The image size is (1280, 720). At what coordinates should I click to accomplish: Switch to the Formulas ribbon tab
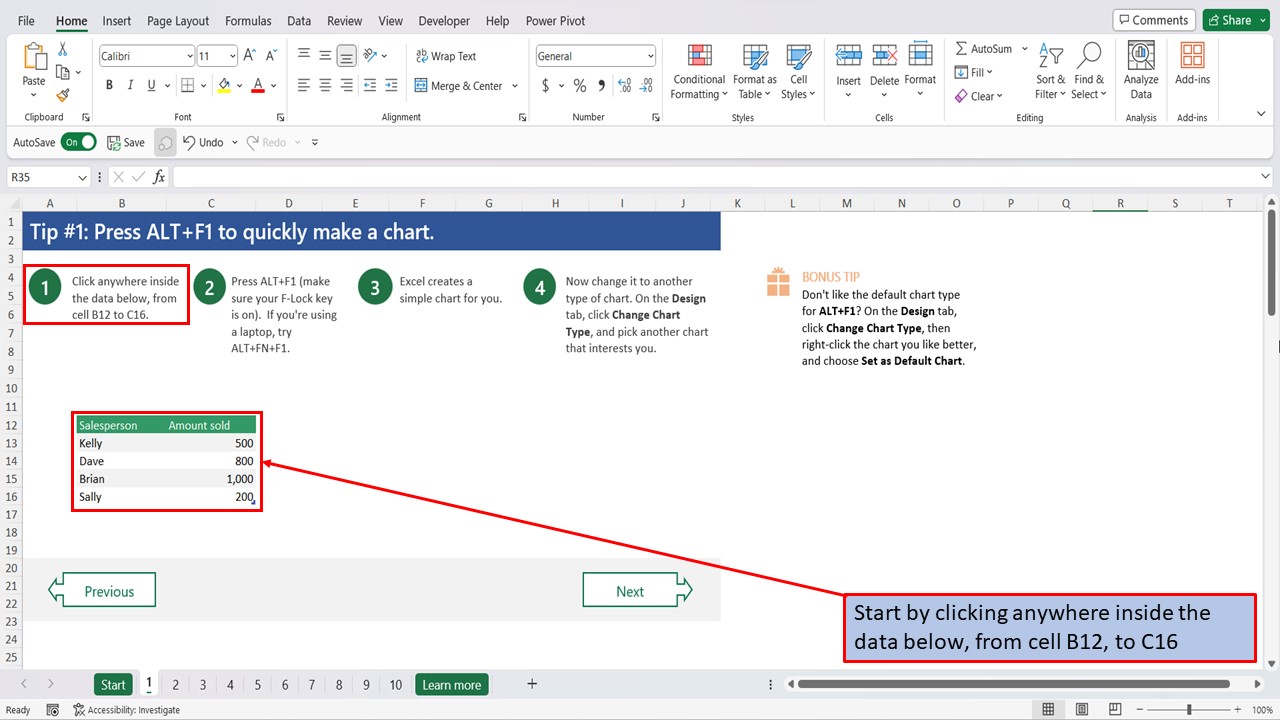point(248,20)
